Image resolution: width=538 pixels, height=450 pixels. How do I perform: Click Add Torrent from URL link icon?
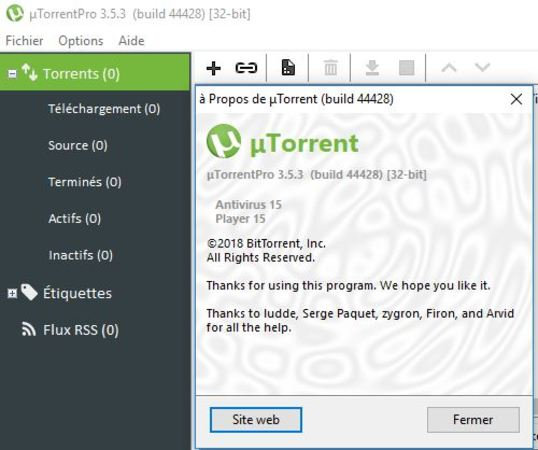(x=246, y=68)
